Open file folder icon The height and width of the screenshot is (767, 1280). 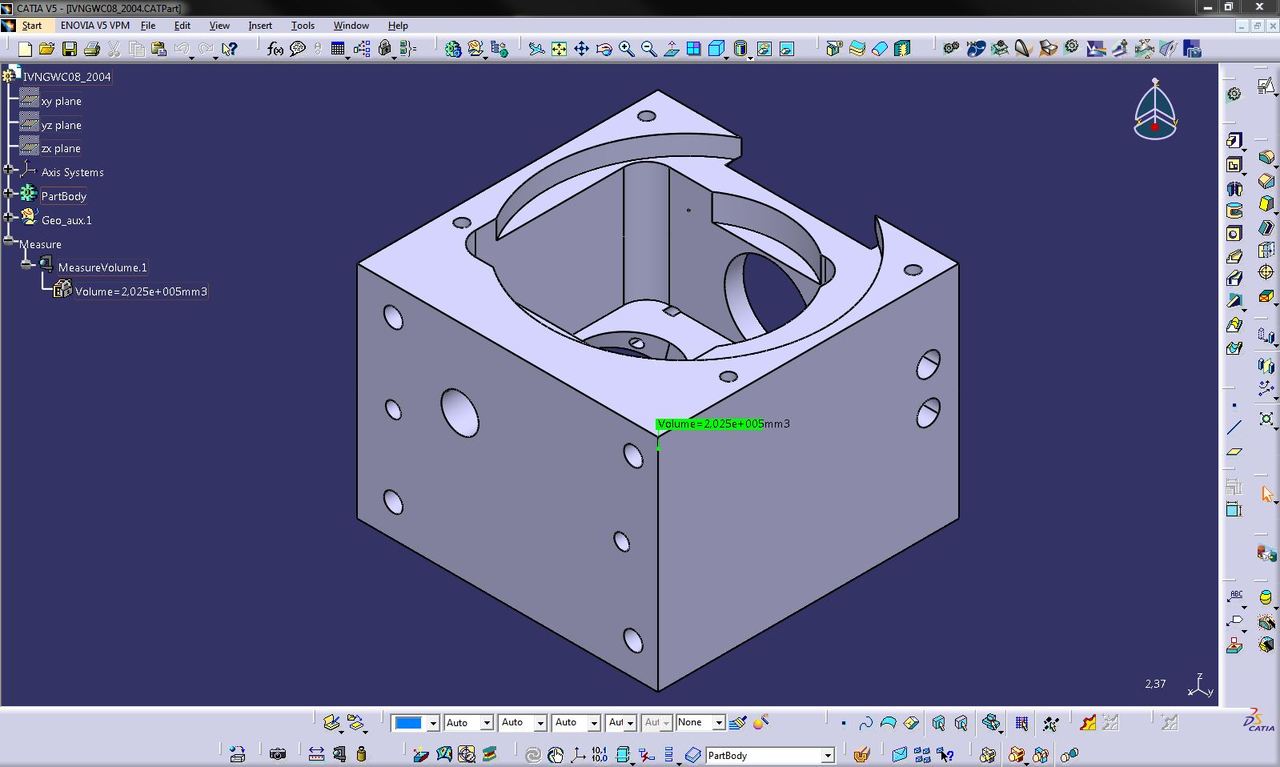point(46,48)
